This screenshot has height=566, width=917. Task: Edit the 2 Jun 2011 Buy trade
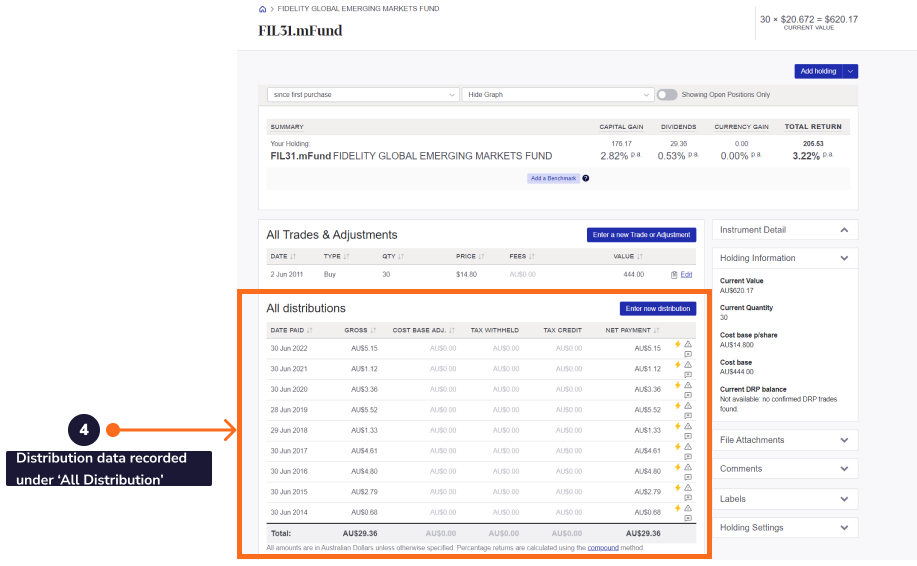pyautogui.click(x=686, y=274)
